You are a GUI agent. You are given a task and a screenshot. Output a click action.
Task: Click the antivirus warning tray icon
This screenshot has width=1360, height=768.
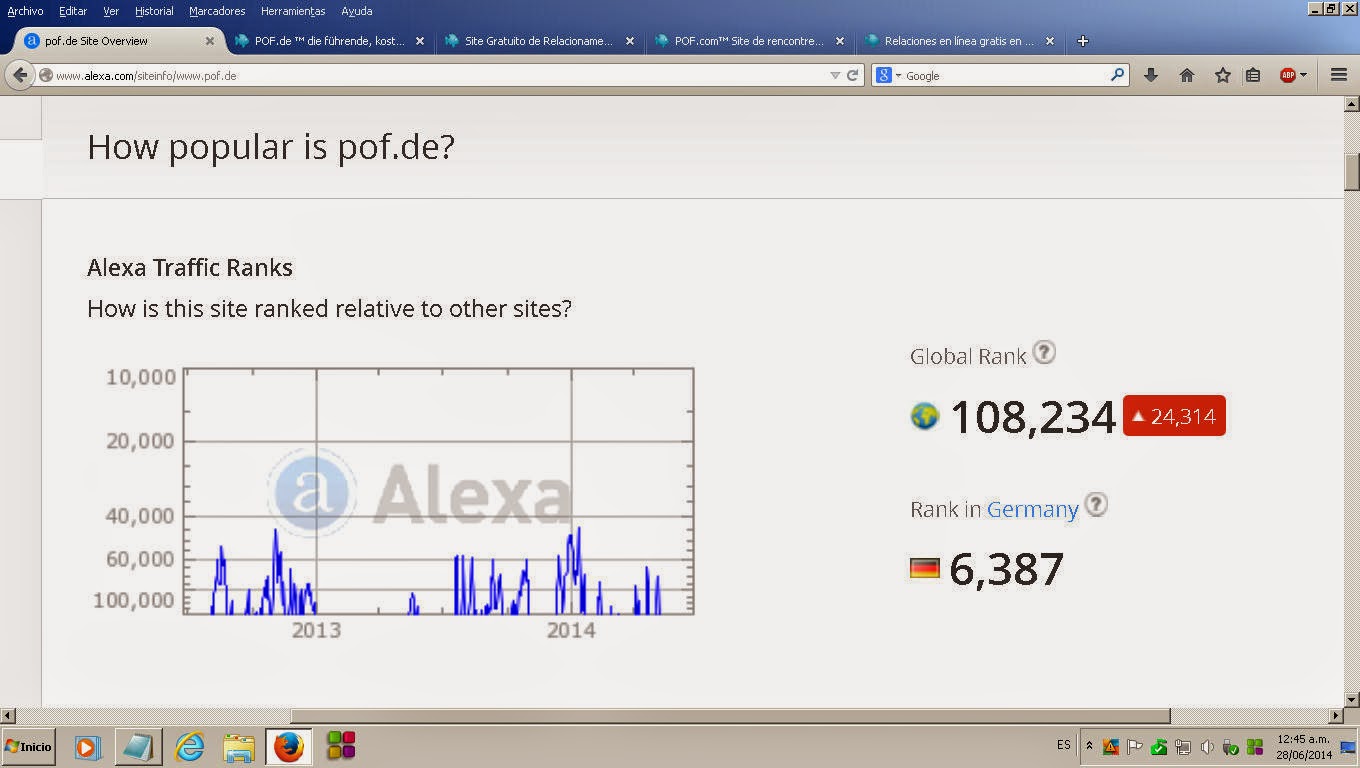[1110, 747]
